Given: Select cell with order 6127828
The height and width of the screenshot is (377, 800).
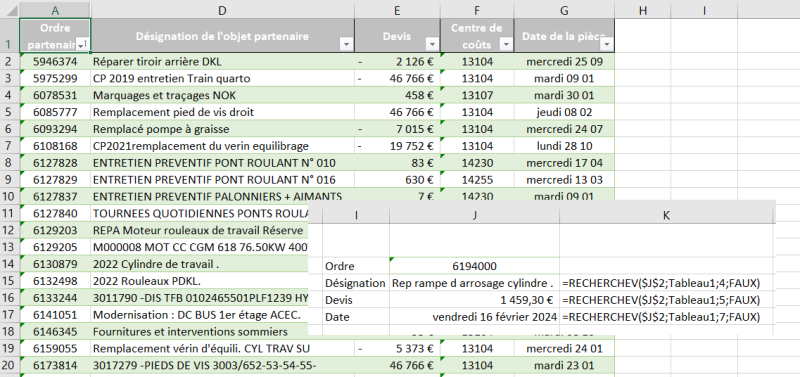Looking at the screenshot, I should (56, 163).
